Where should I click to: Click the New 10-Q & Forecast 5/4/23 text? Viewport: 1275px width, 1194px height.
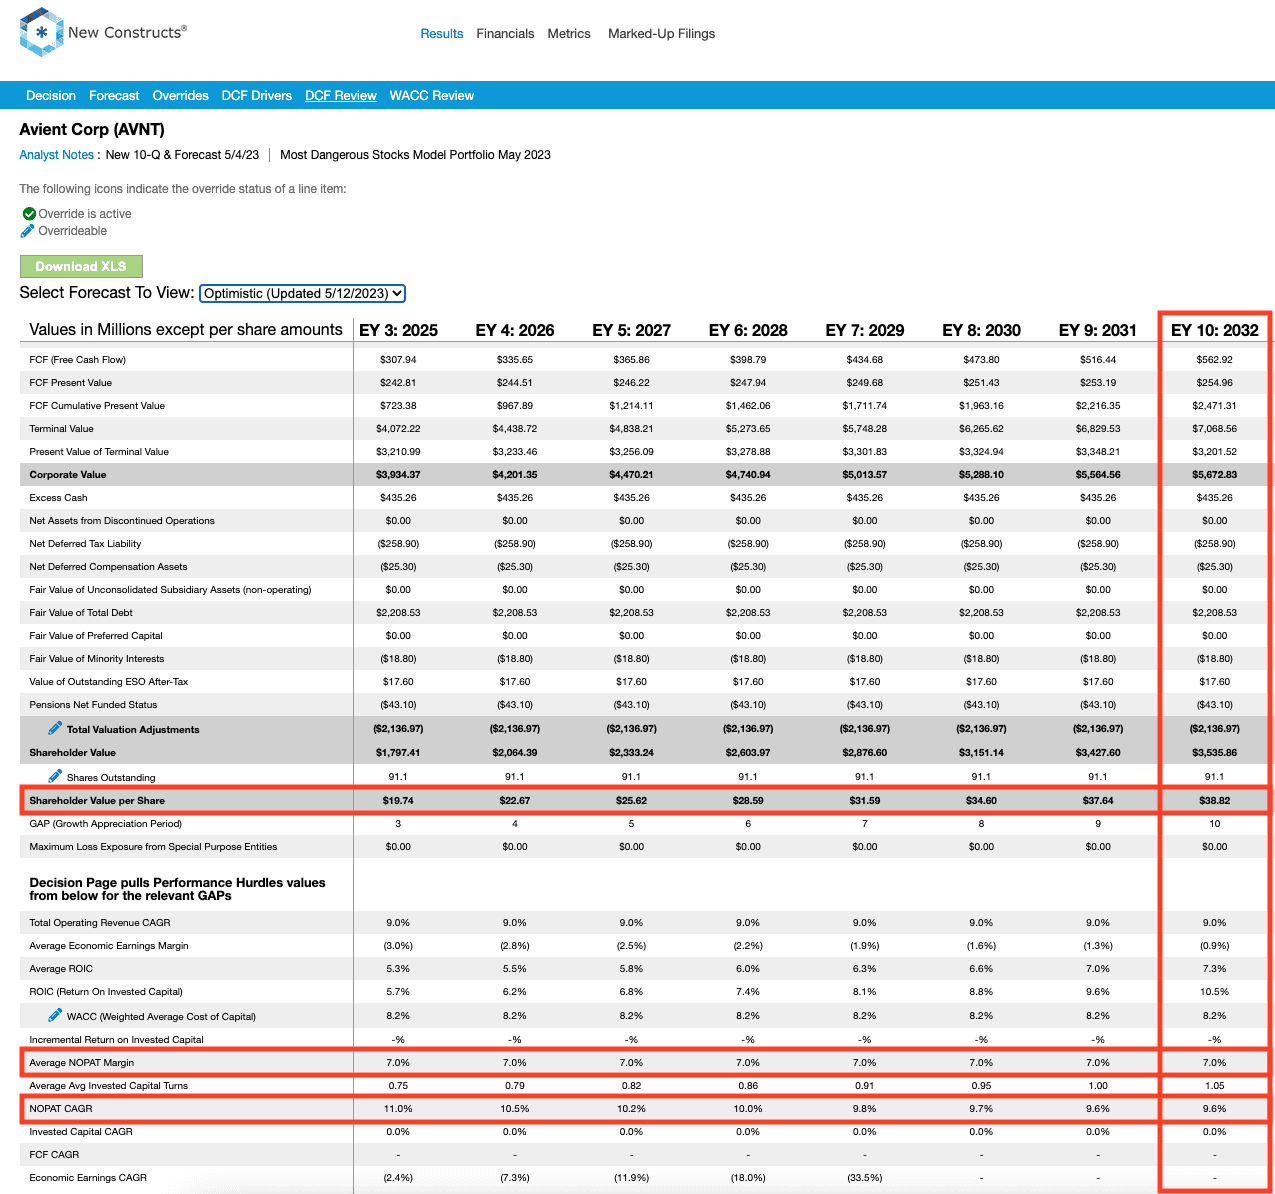click(182, 155)
